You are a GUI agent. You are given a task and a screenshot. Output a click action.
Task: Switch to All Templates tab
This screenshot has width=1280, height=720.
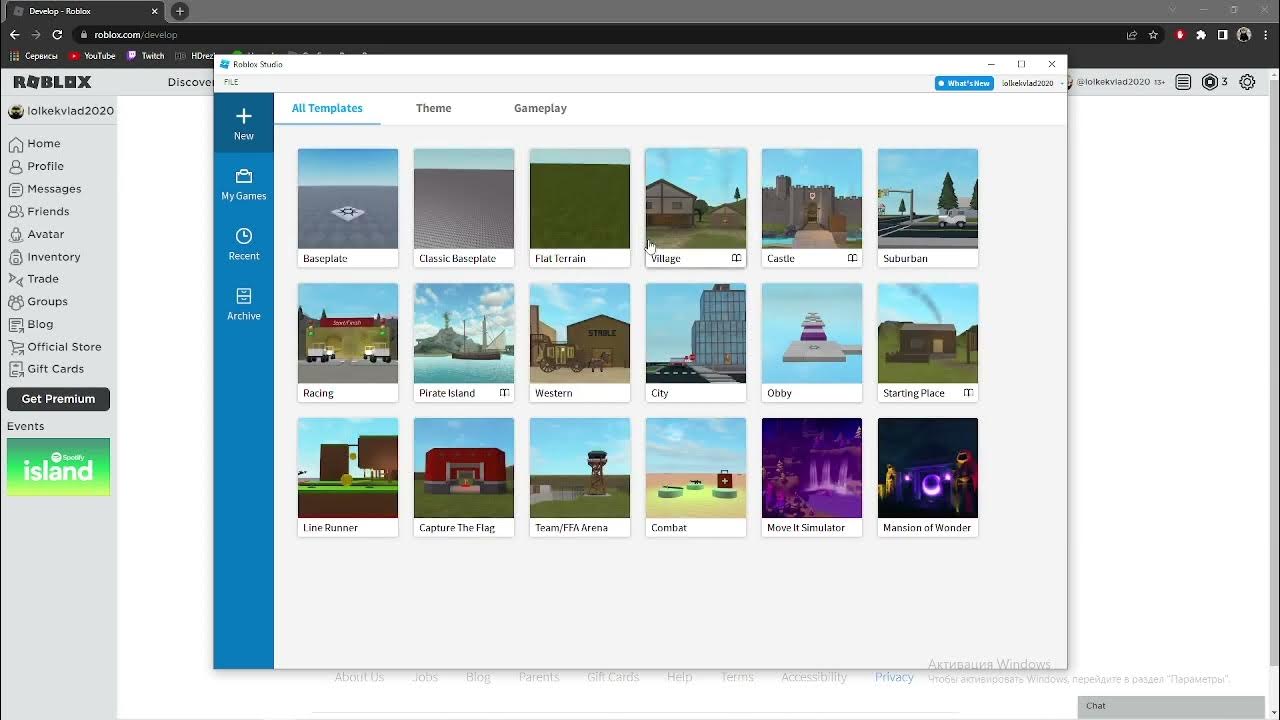(x=327, y=108)
